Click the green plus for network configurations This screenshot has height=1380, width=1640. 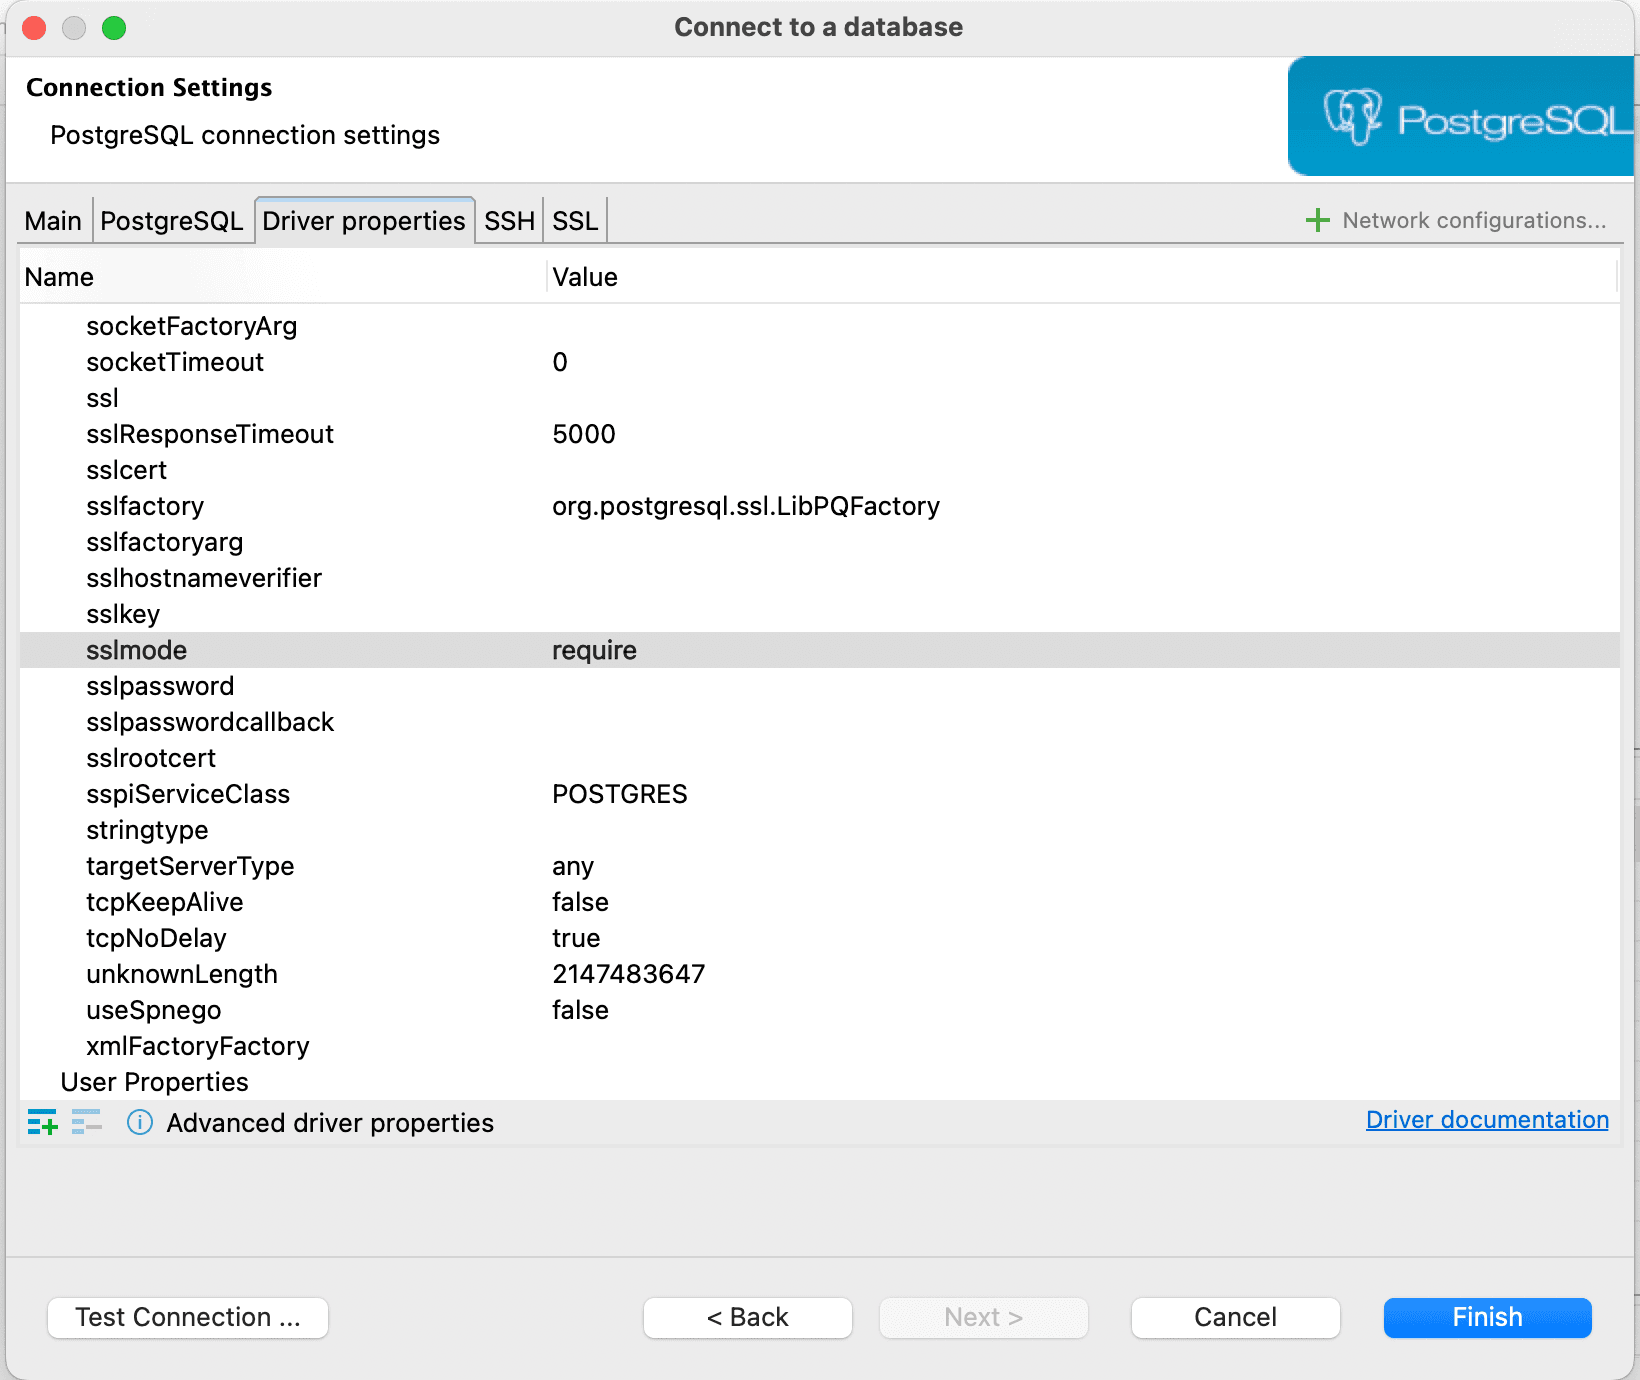pyautogui.click(x=1316, y=219)
